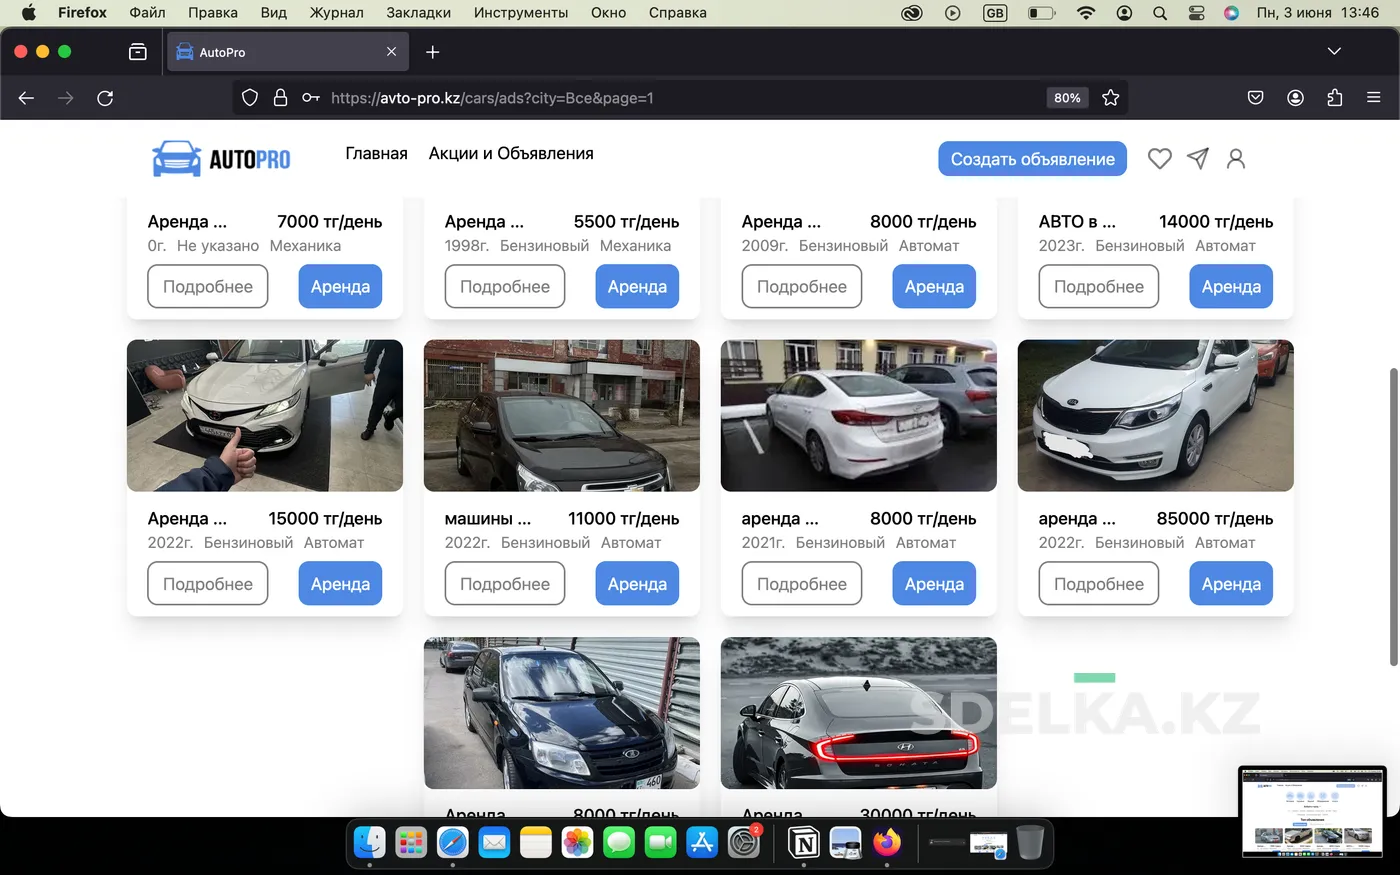
Task: Expand the list all tabs chevron
Action: pyautogui.click(x=1334, y=51)
